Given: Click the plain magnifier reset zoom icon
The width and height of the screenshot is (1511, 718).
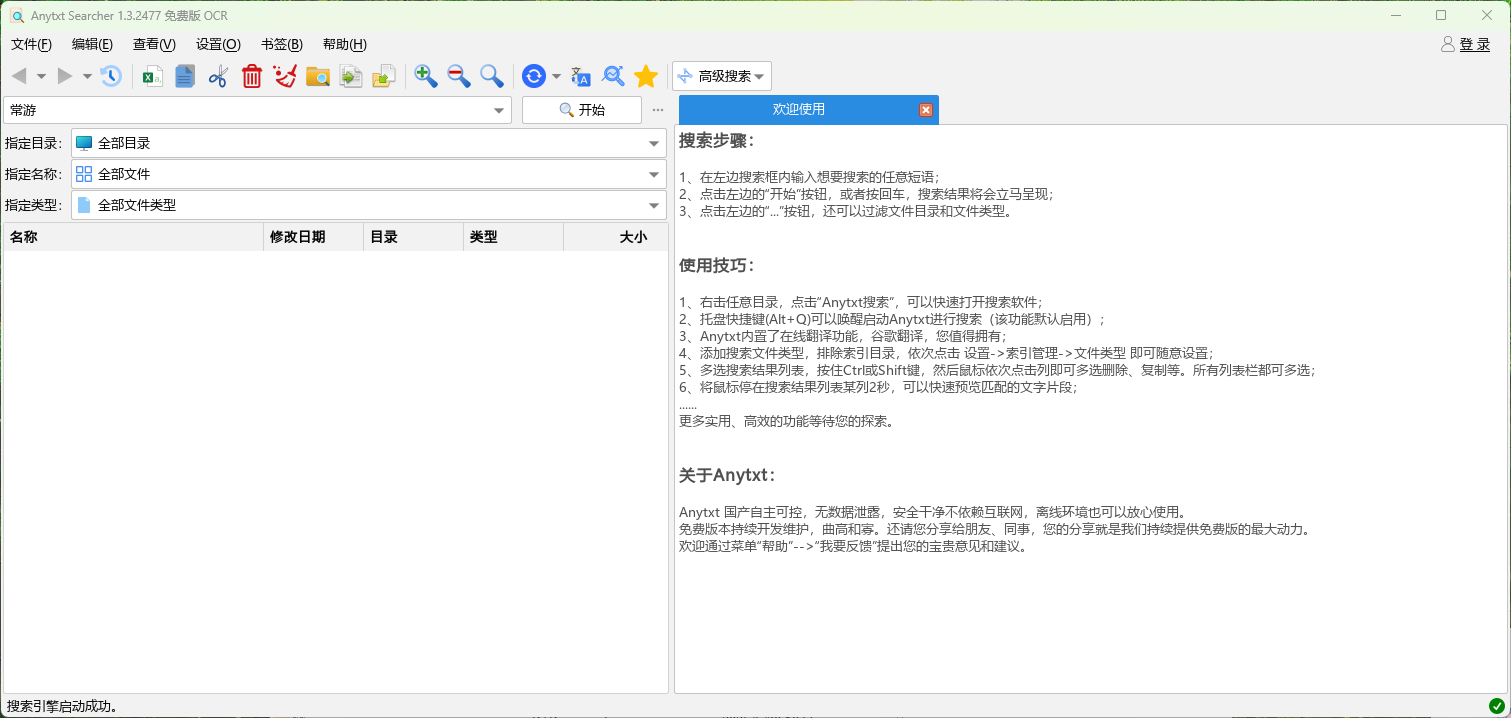Looking at the screenshot, I should click(x=491, y=76).
